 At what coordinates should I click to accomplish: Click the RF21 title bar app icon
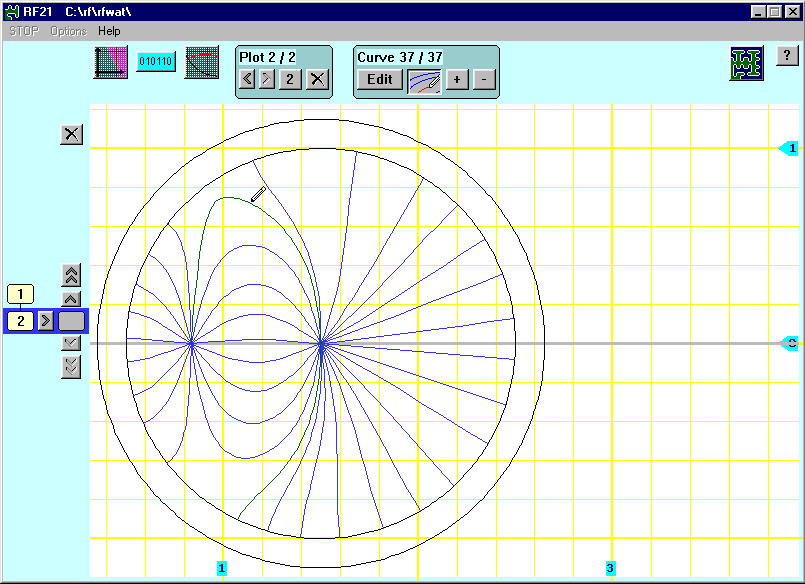(x=11, y=11)
